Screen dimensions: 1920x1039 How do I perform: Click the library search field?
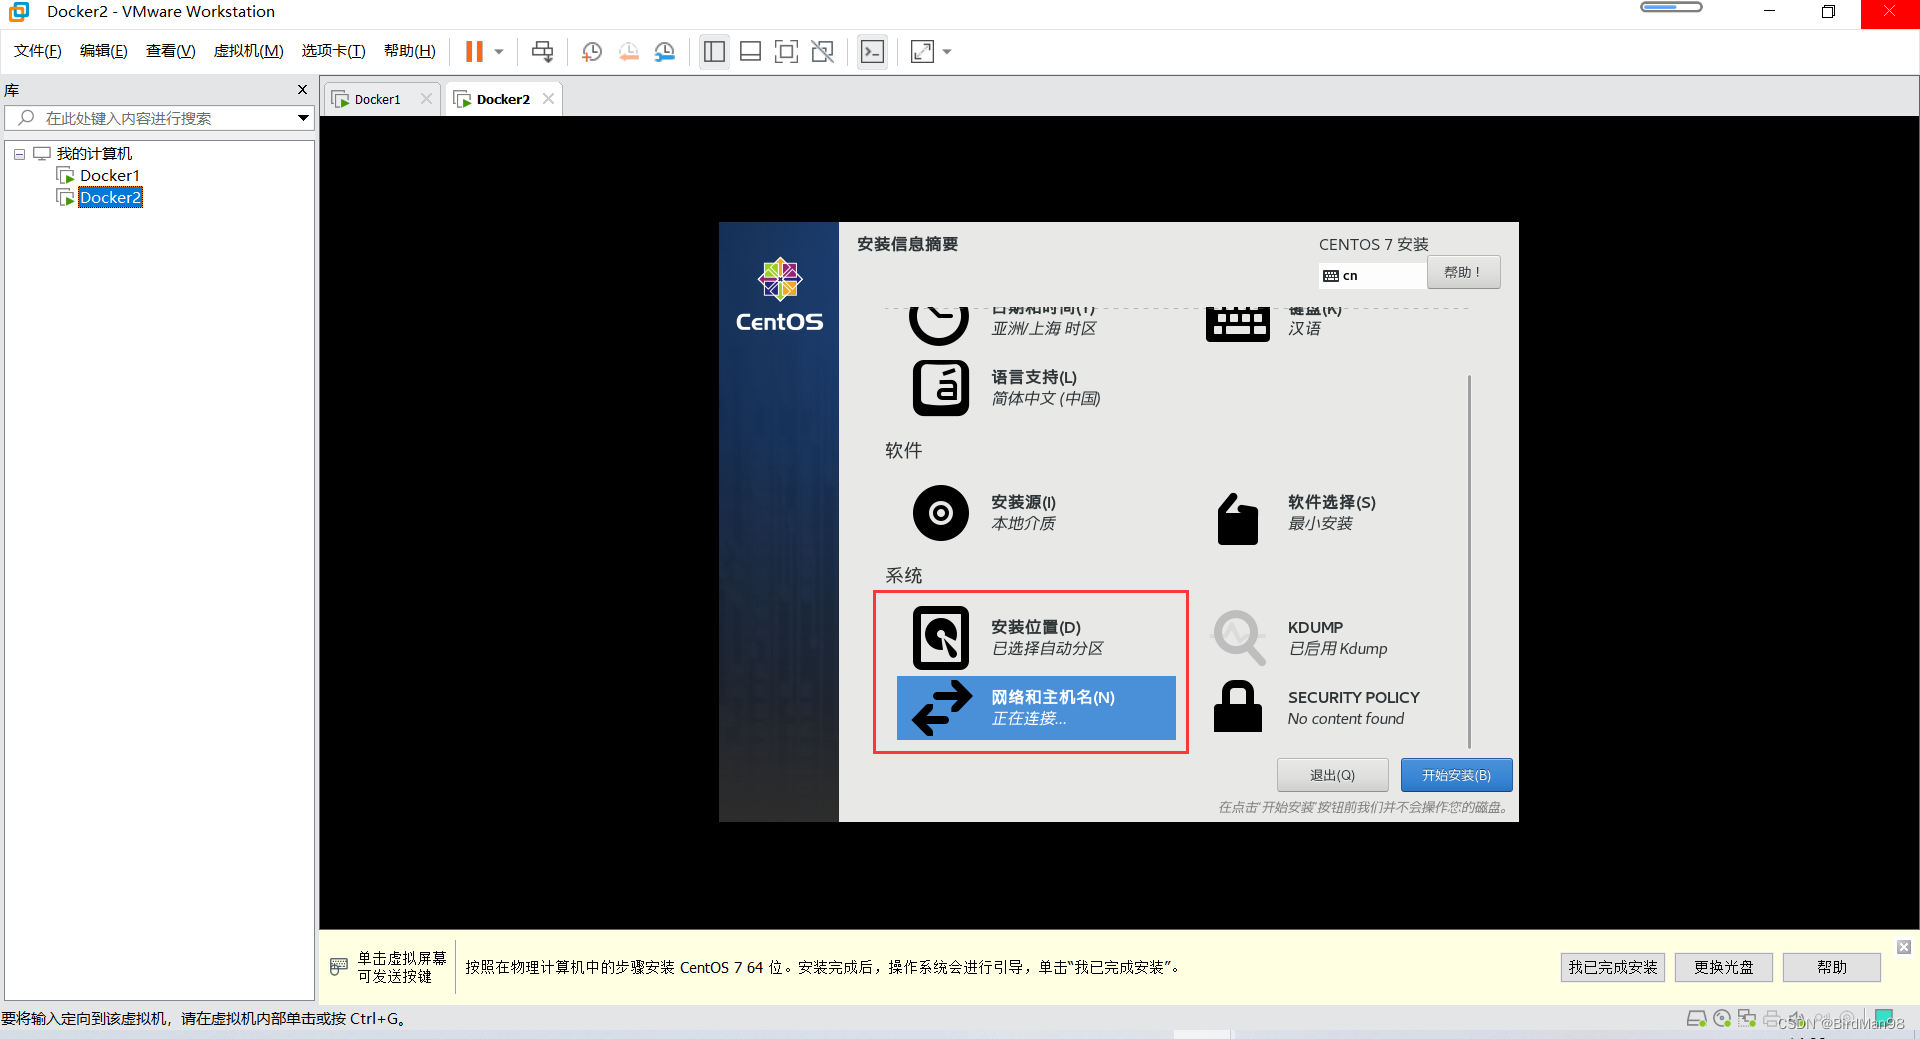point(160,118)
